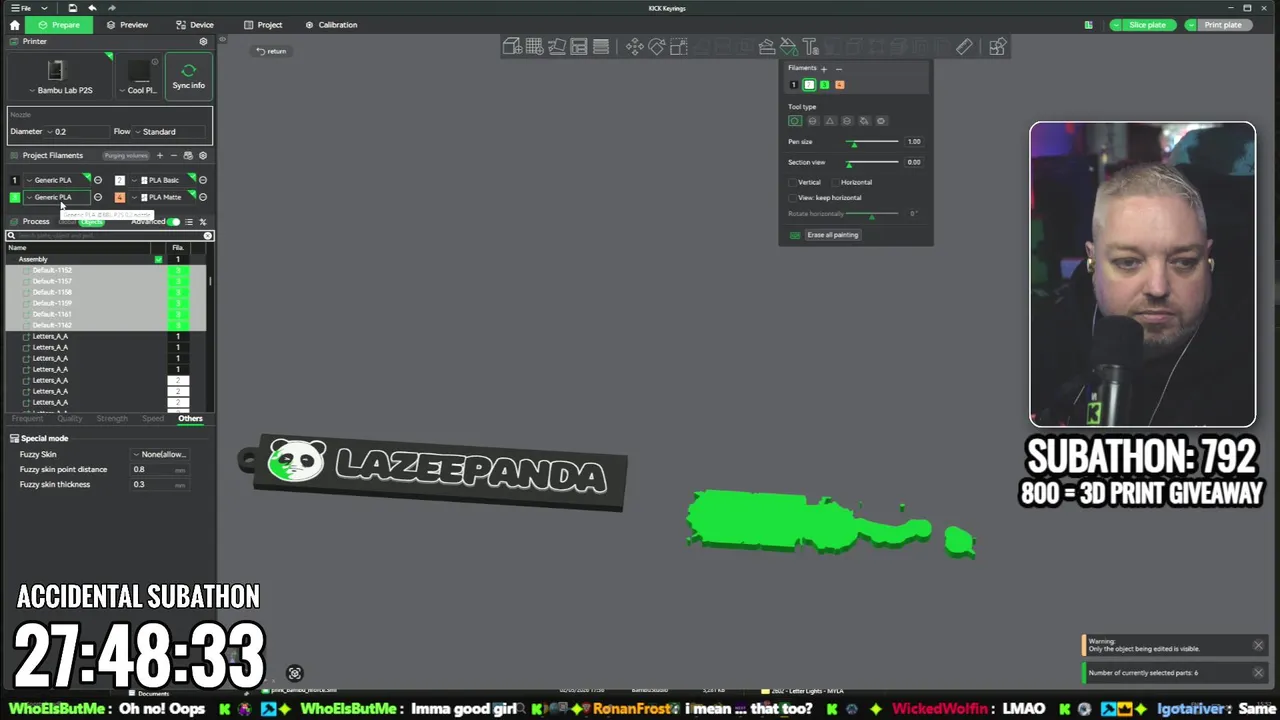The image size is (1280, 720).
Task: Open the Others process settings tab
Action: [190, 419]
